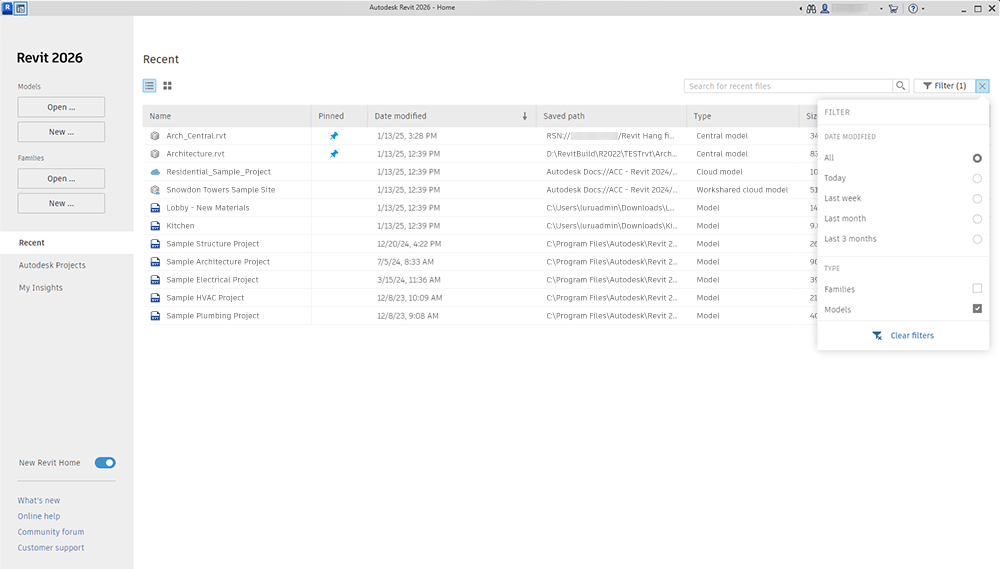Click the Revit application logo icon
Screen dimensions: 1000x569
[x=7, y=8]
